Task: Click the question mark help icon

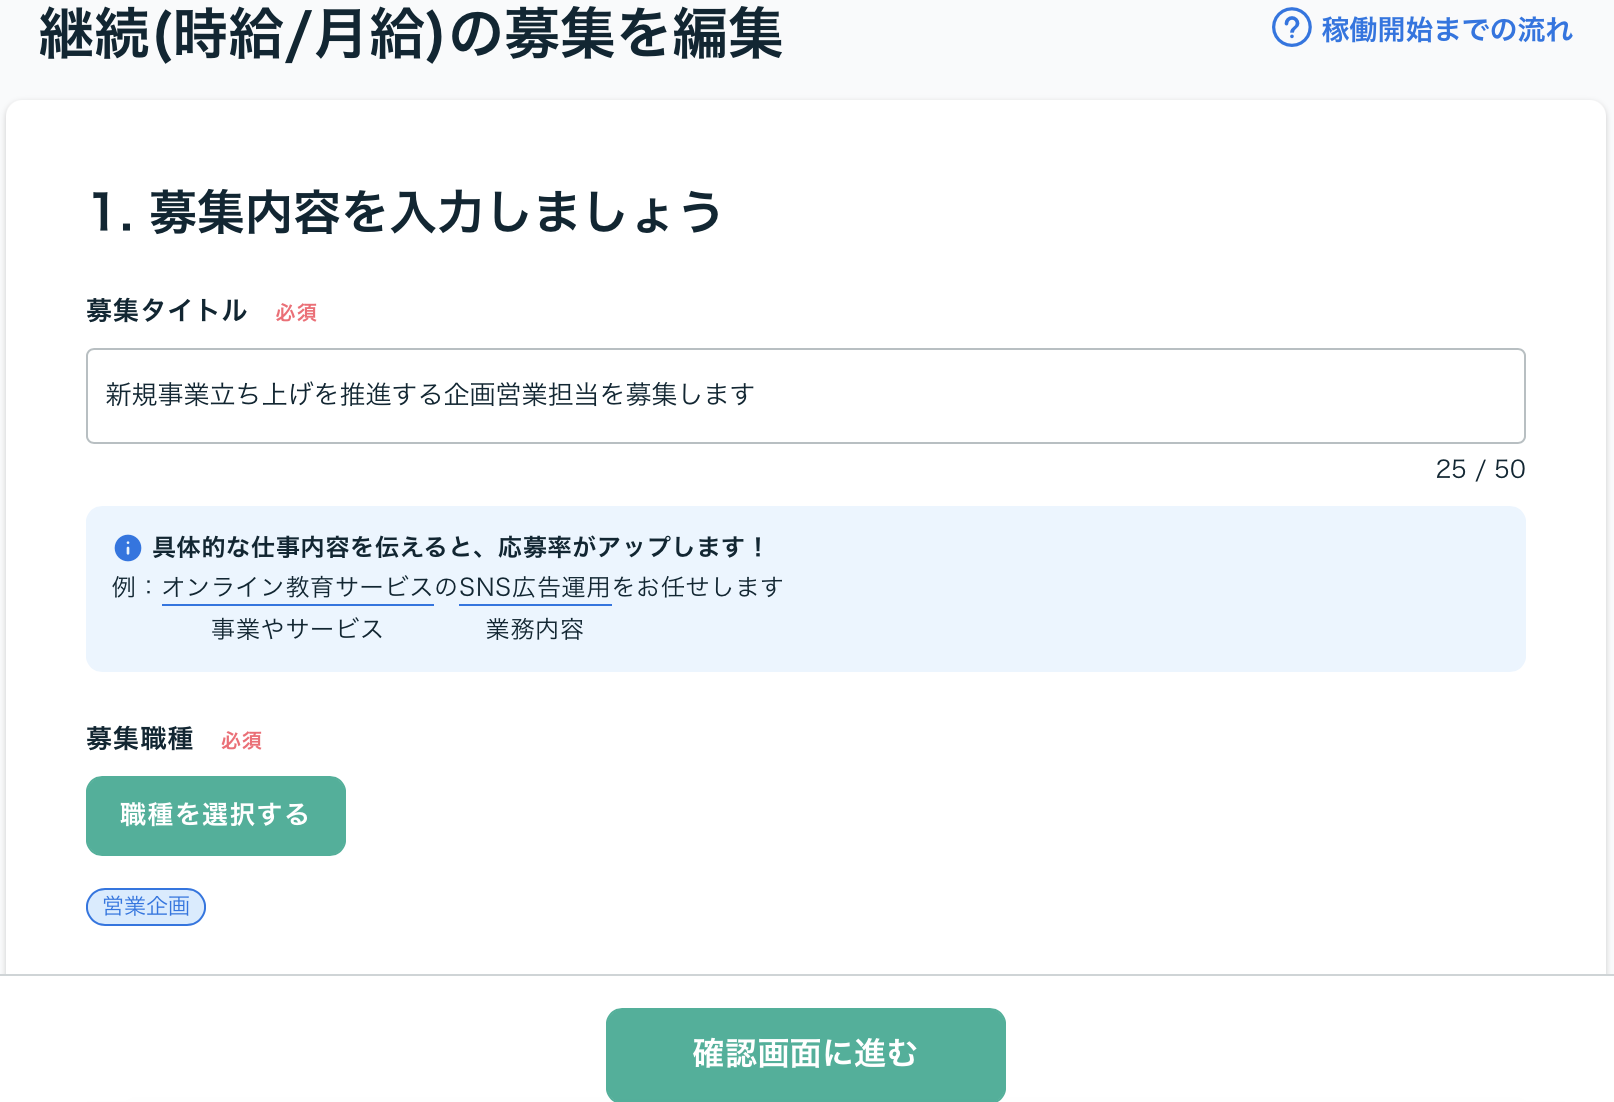Action: 1291,28
